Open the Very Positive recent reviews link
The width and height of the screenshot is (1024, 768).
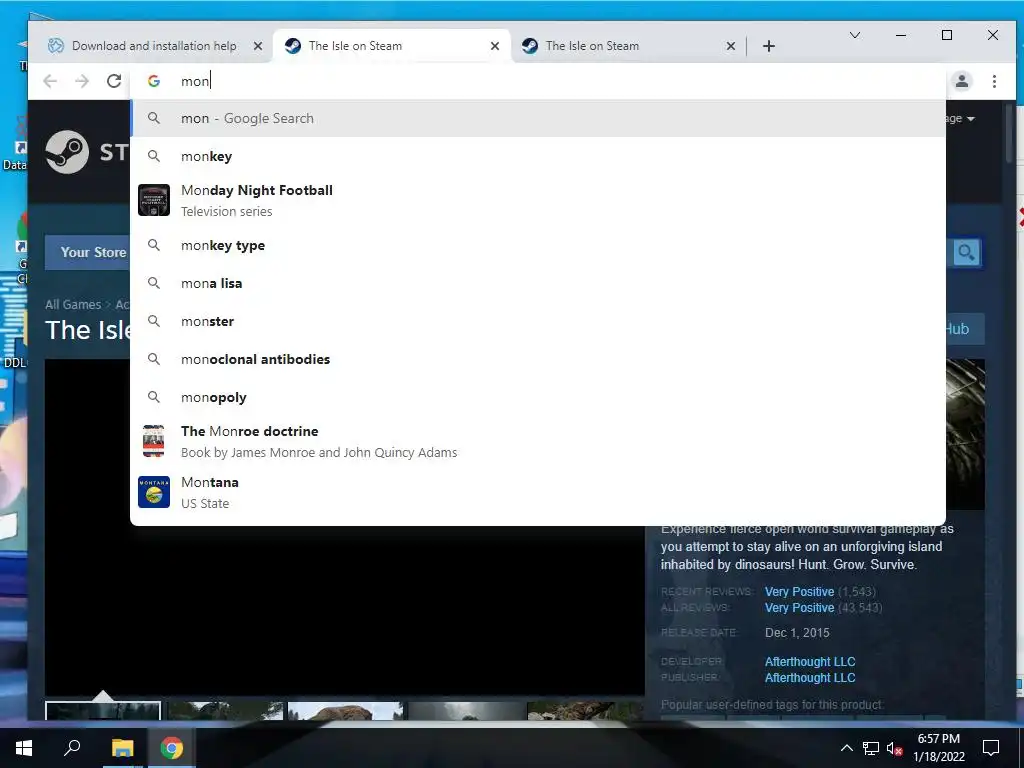click(x=799, y=592)
